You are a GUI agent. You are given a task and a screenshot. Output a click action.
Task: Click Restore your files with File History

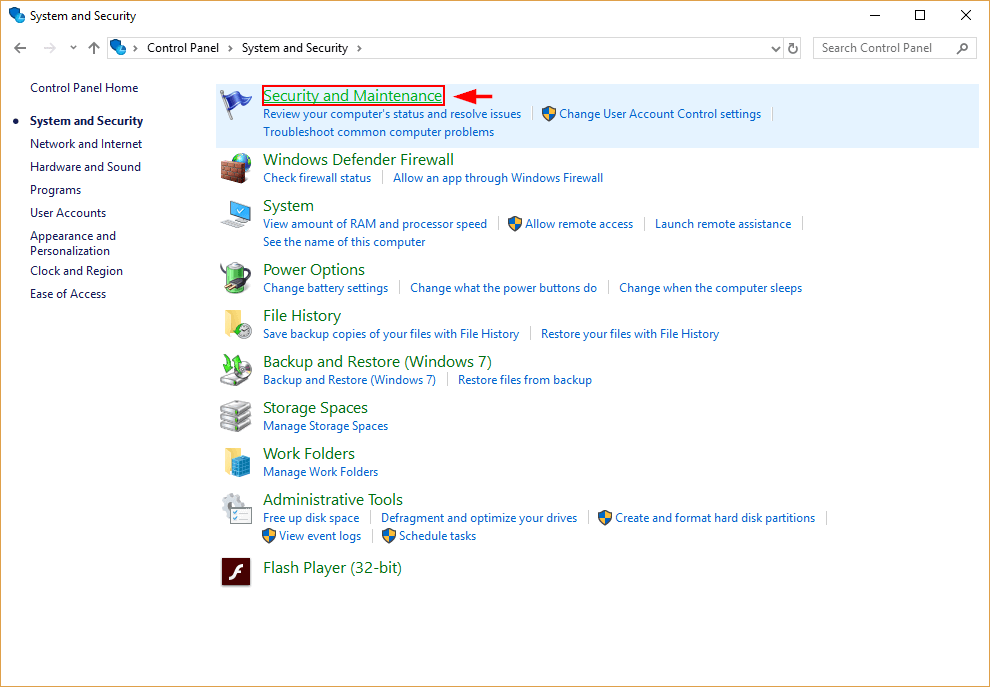point(630,334)
